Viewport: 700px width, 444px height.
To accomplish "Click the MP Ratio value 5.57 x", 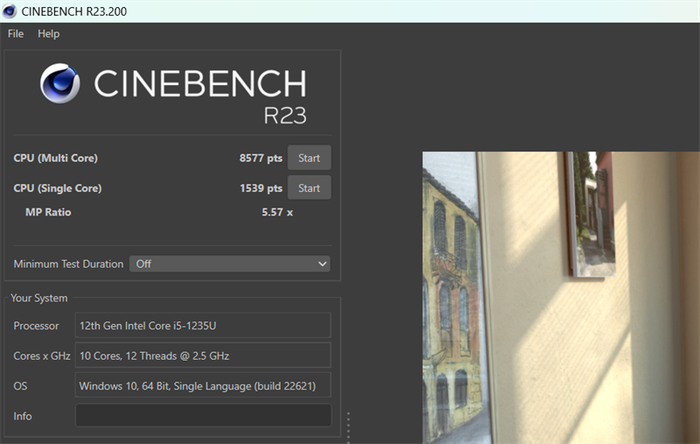I will [x=277, y=212].
